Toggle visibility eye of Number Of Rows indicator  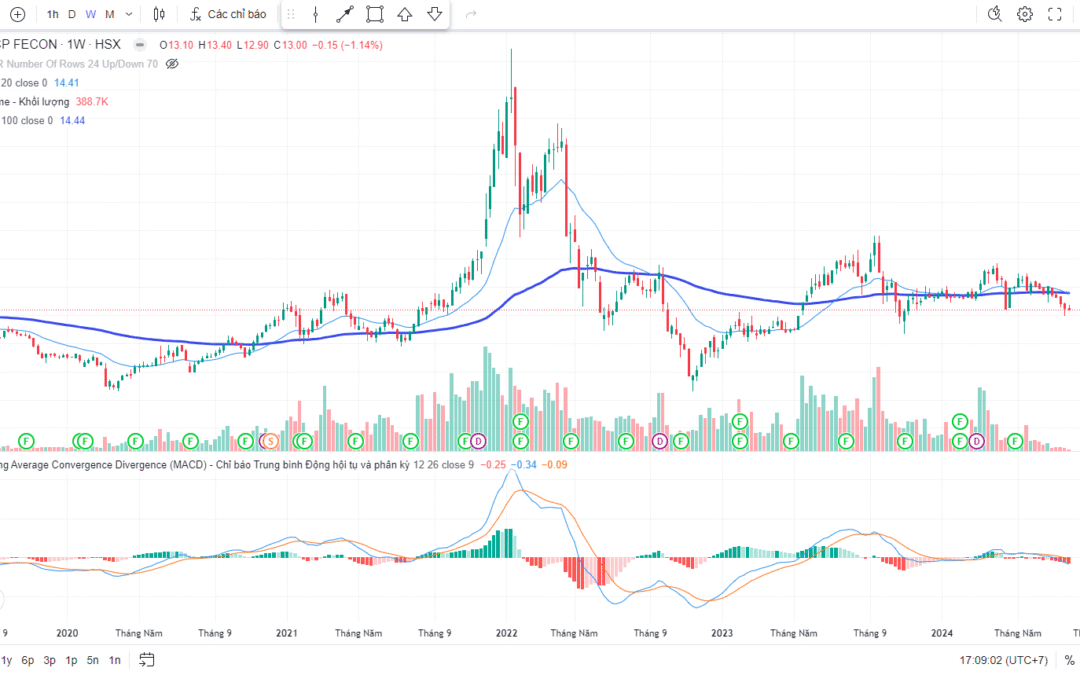click(172, 63)
